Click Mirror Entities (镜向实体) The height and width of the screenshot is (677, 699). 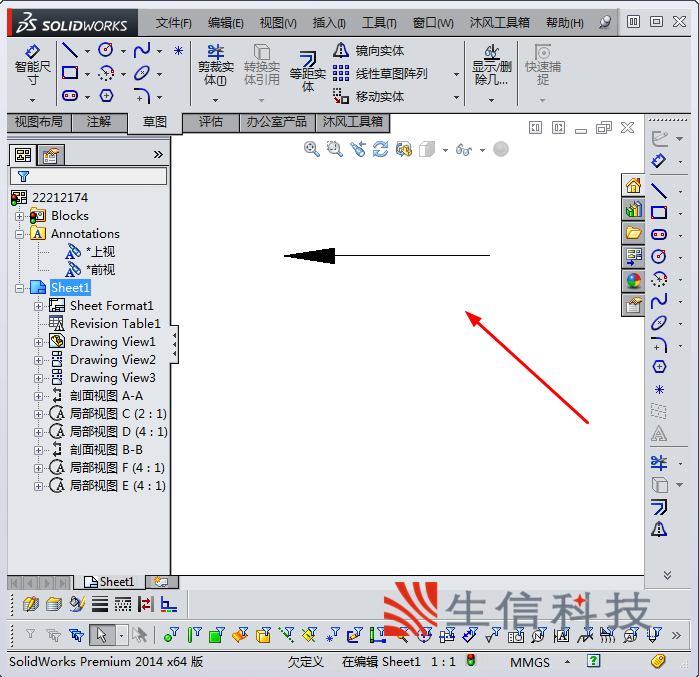(369, 50)
